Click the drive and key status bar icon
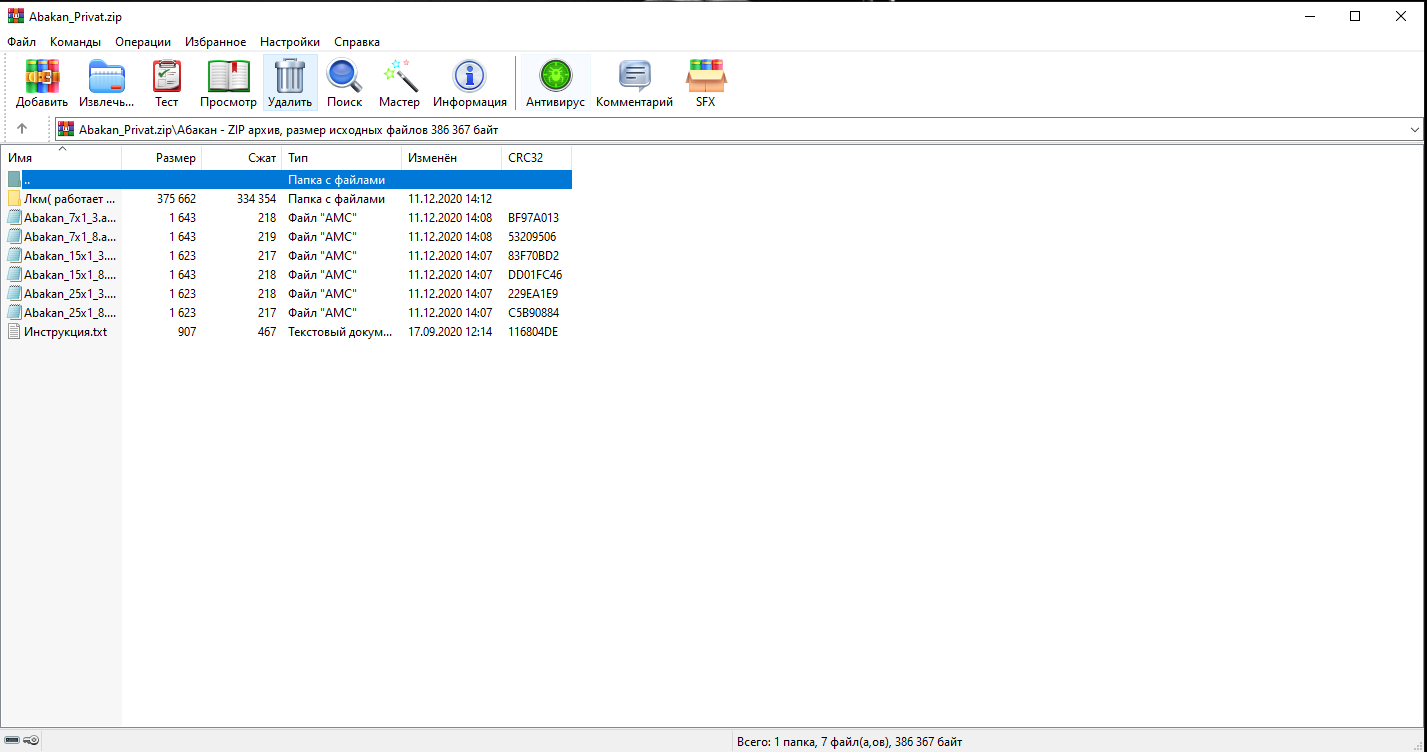This screenshot has height=752, width=1427. pyautogui.click(x=21, y=740)
